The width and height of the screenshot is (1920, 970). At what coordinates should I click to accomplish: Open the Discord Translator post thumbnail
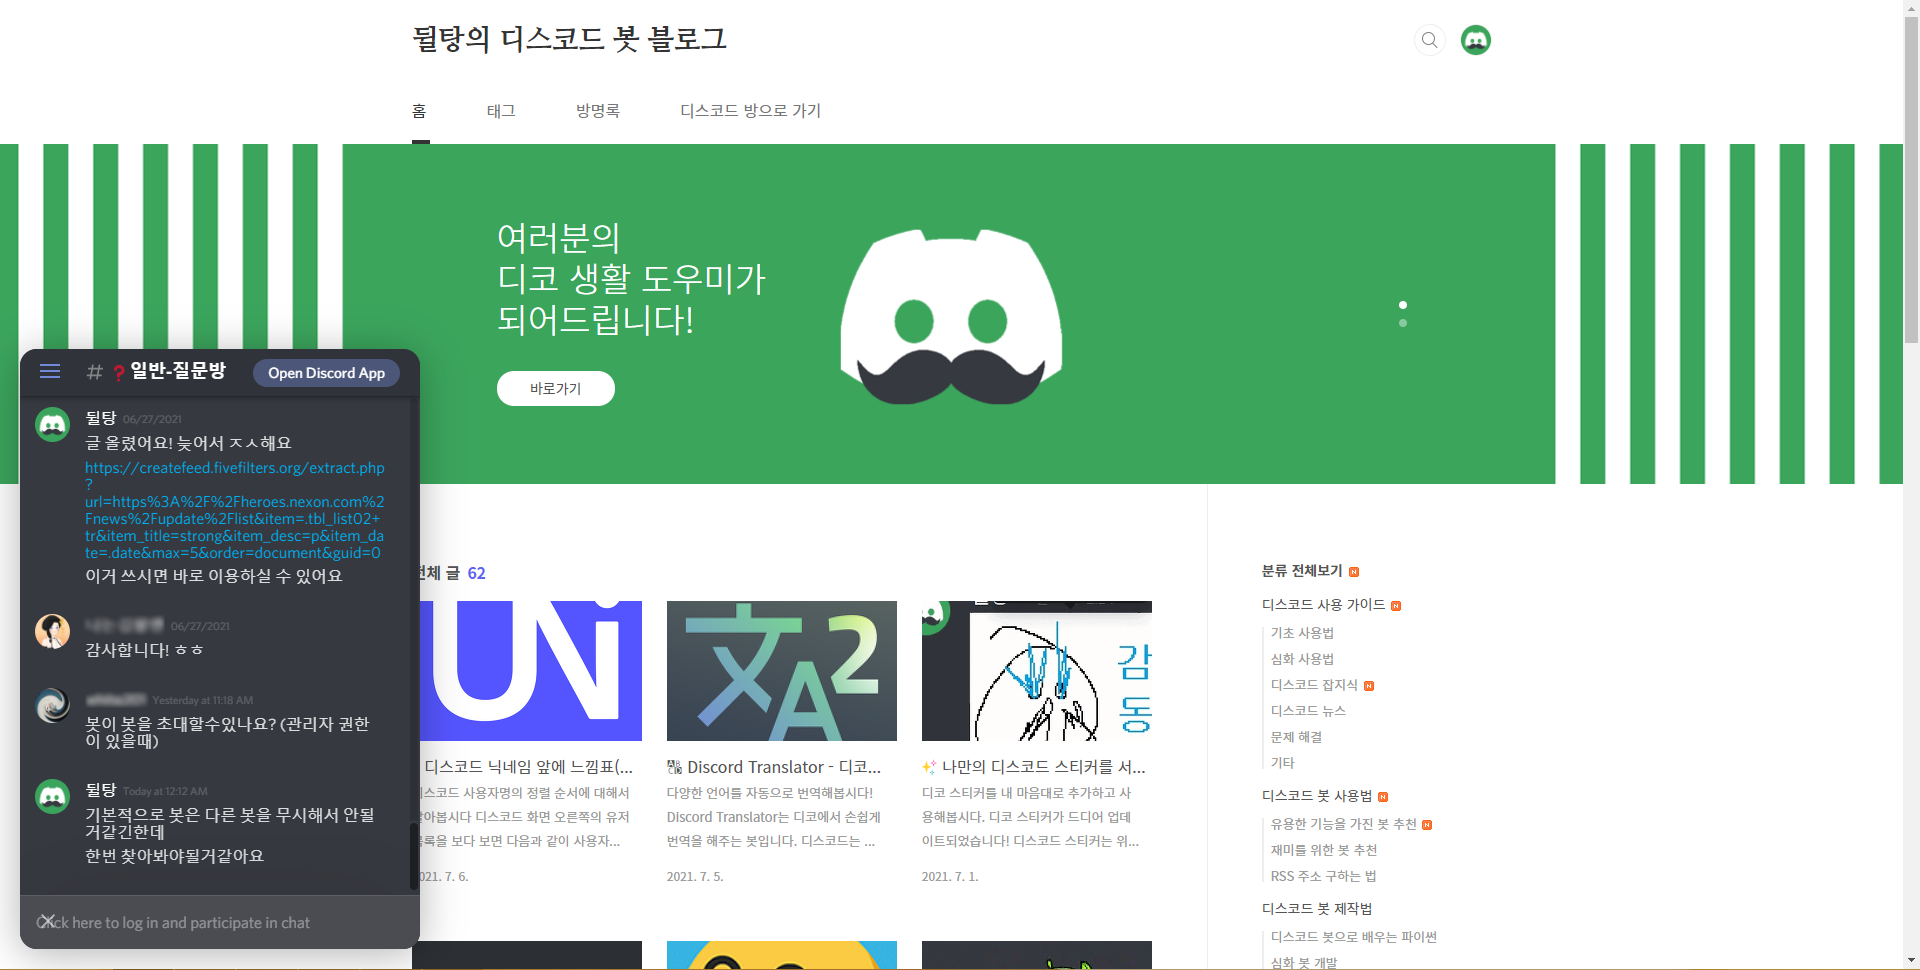click(782, 671)
